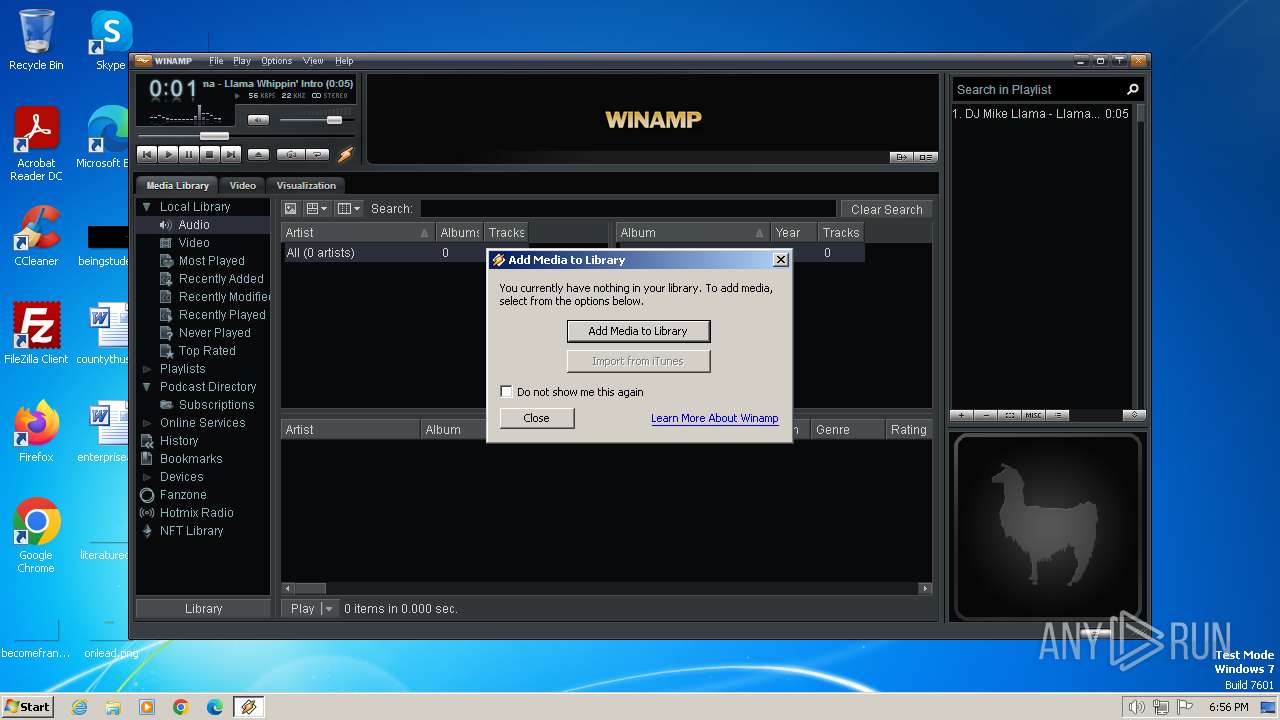Open the View menu
The height and width of the screenshot is (720, 1280).
point(313,61)
